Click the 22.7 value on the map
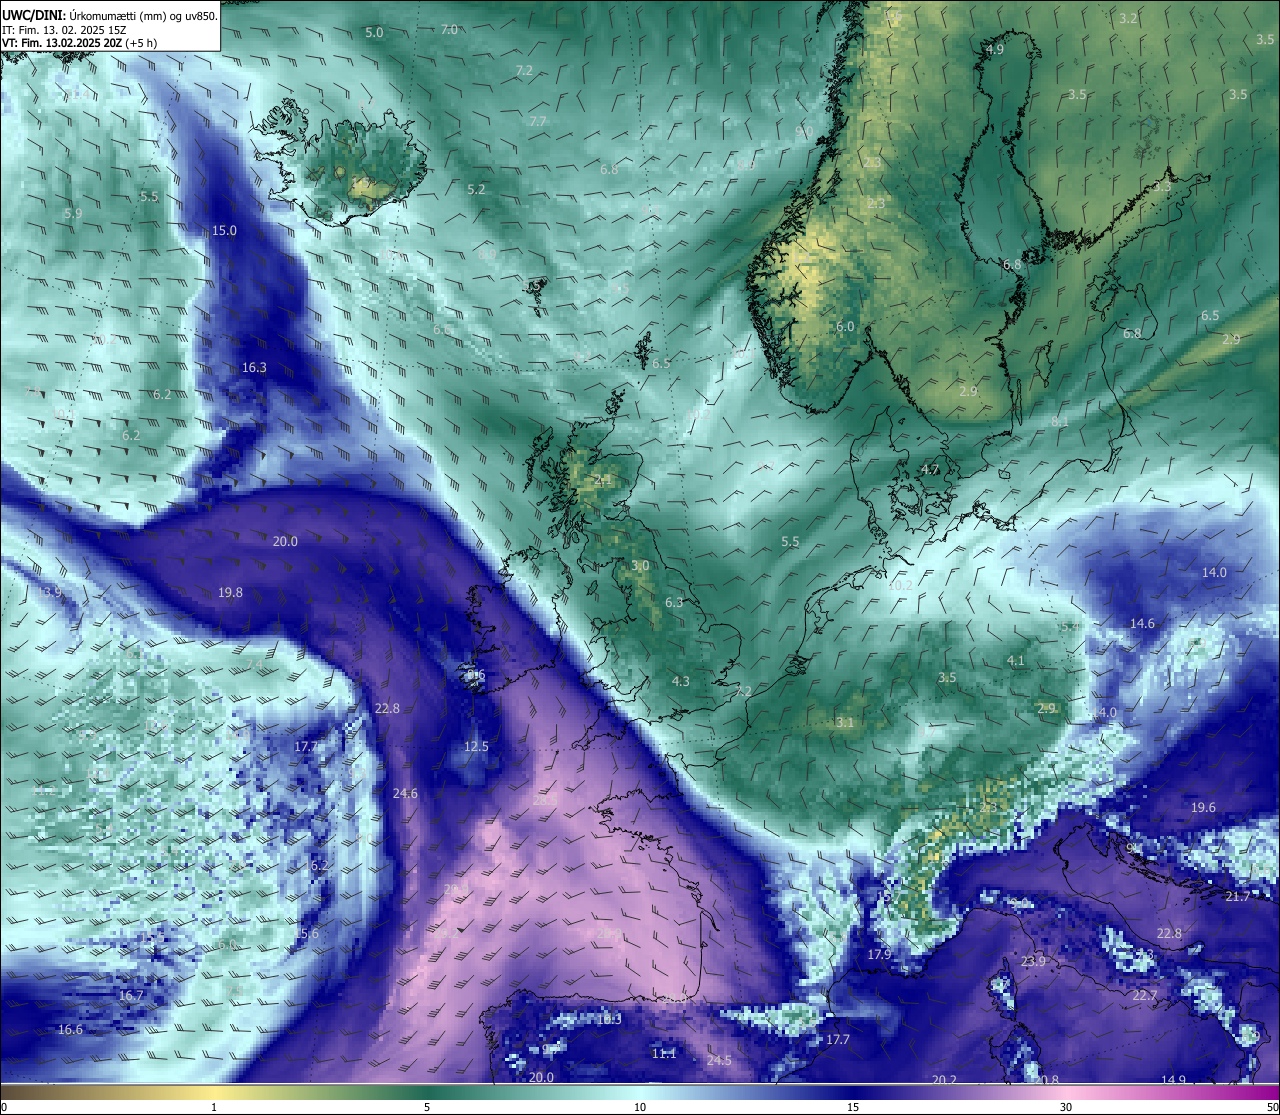The width and height of the screenshot is (1280, 1115). click(x=1145, y=996)
